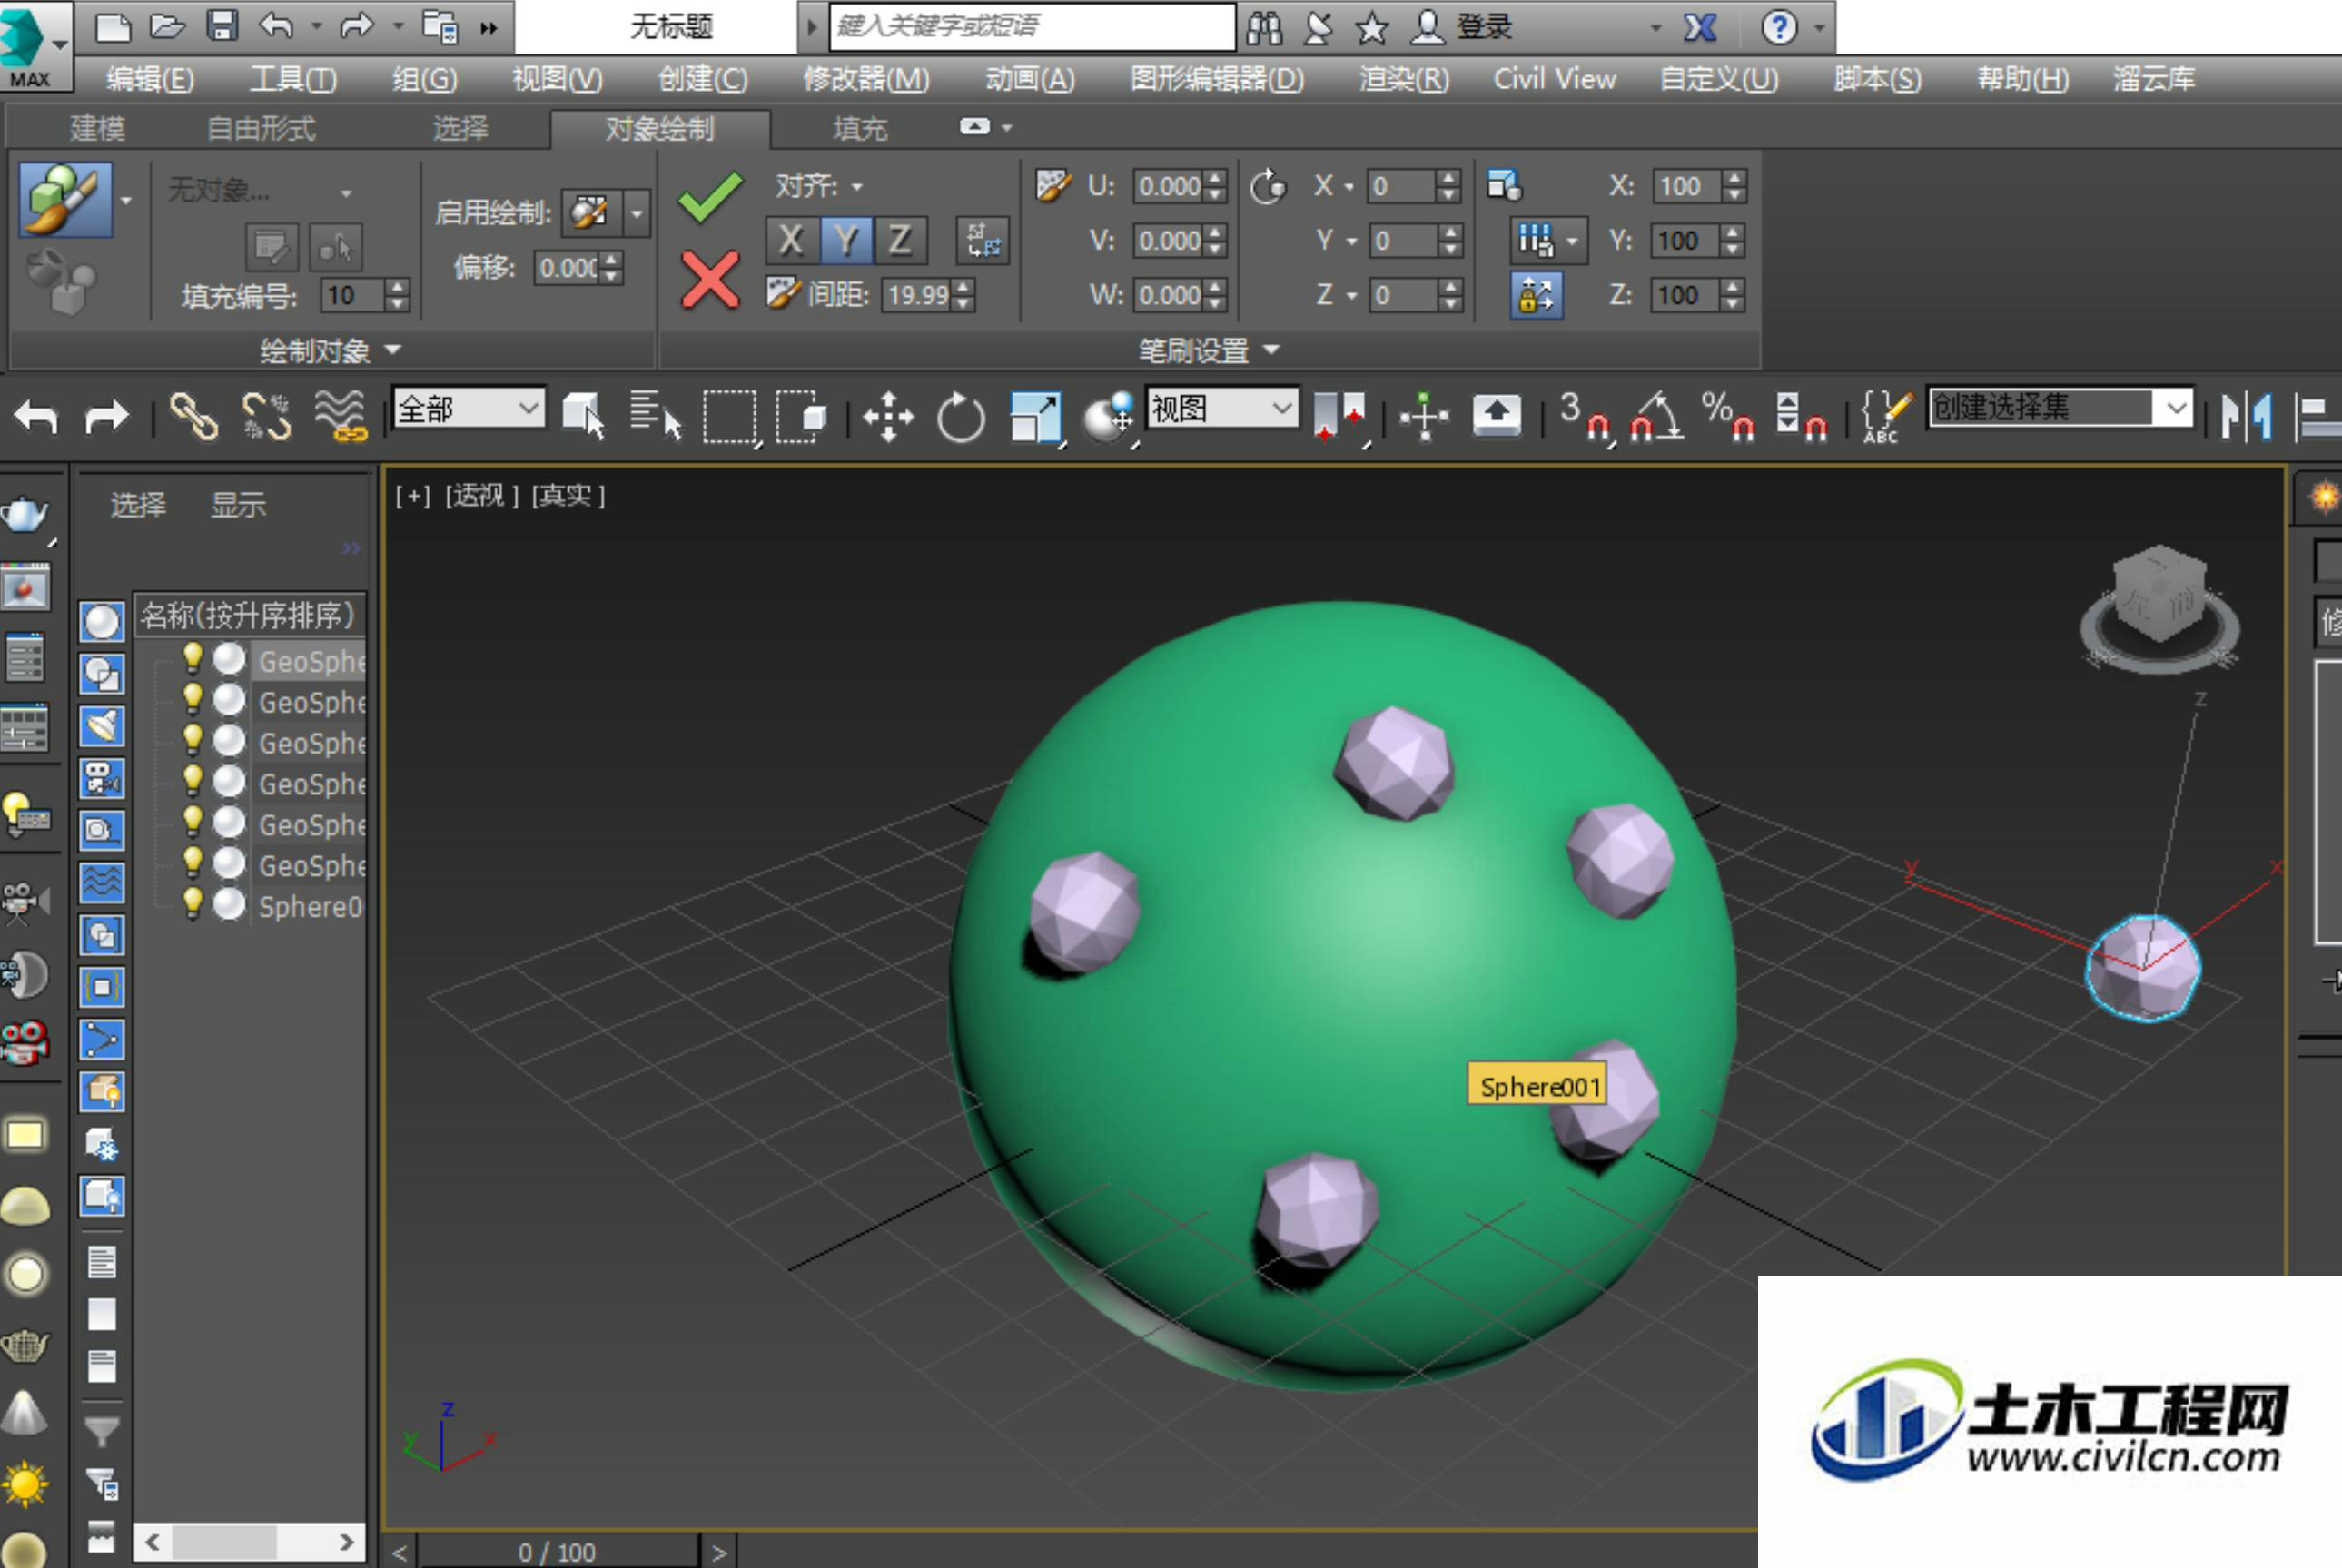Click the time slider next frame arrow
The image size is (2342, 1568).
[718, 1552]
